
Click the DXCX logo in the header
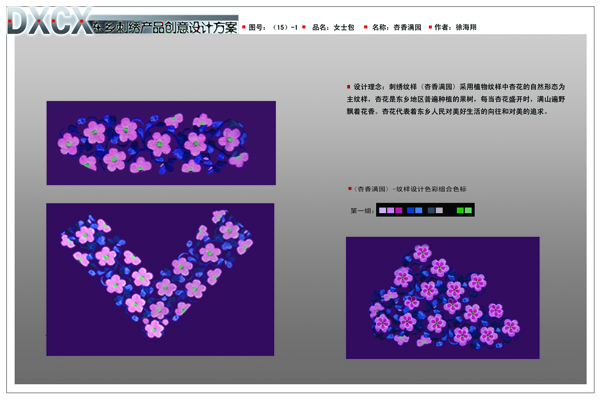tap(48, 24)
